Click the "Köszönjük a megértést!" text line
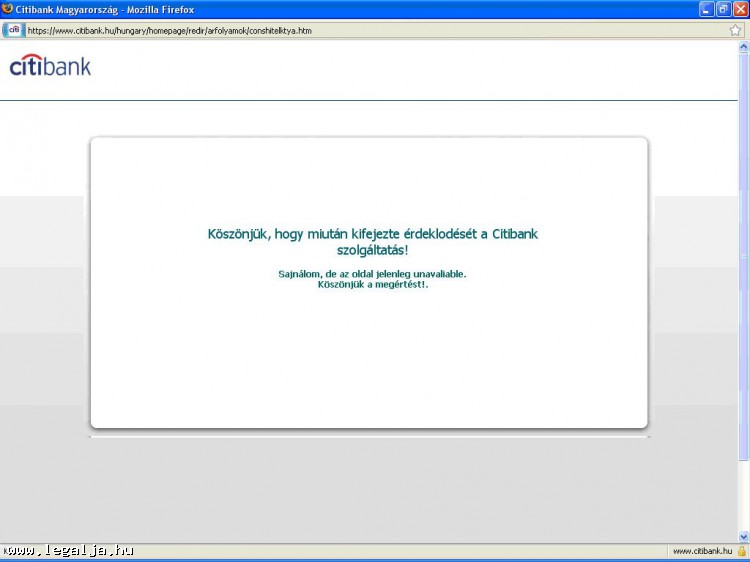 [x=372, y=284]
